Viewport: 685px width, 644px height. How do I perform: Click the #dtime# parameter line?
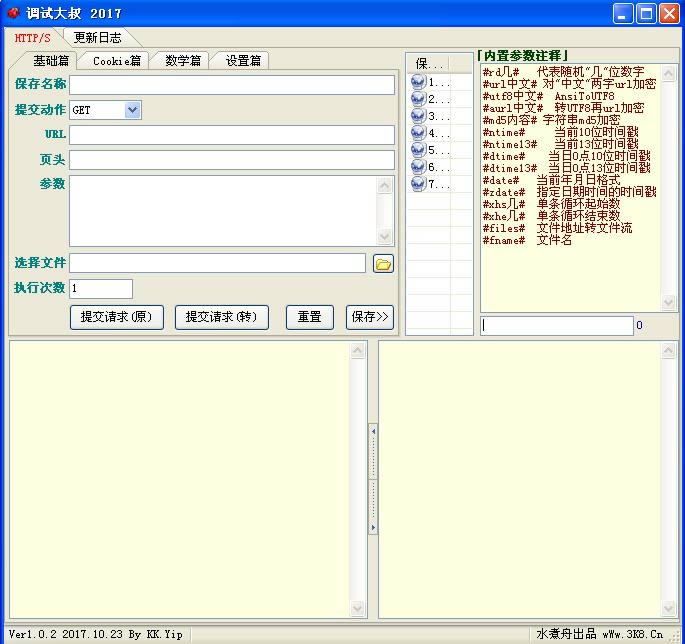(567, 156)
